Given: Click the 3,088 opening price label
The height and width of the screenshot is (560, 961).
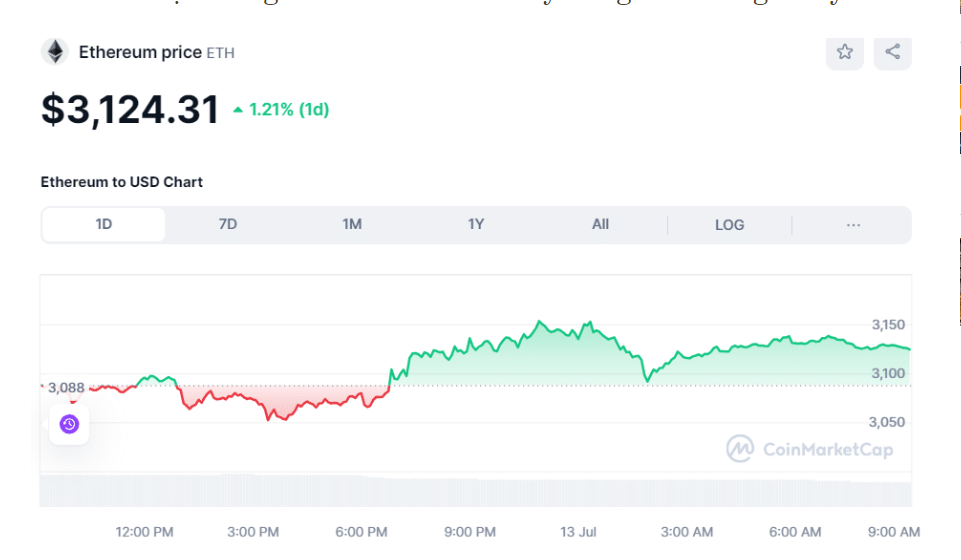Looking at the screenshot, I should pos(66,388).
